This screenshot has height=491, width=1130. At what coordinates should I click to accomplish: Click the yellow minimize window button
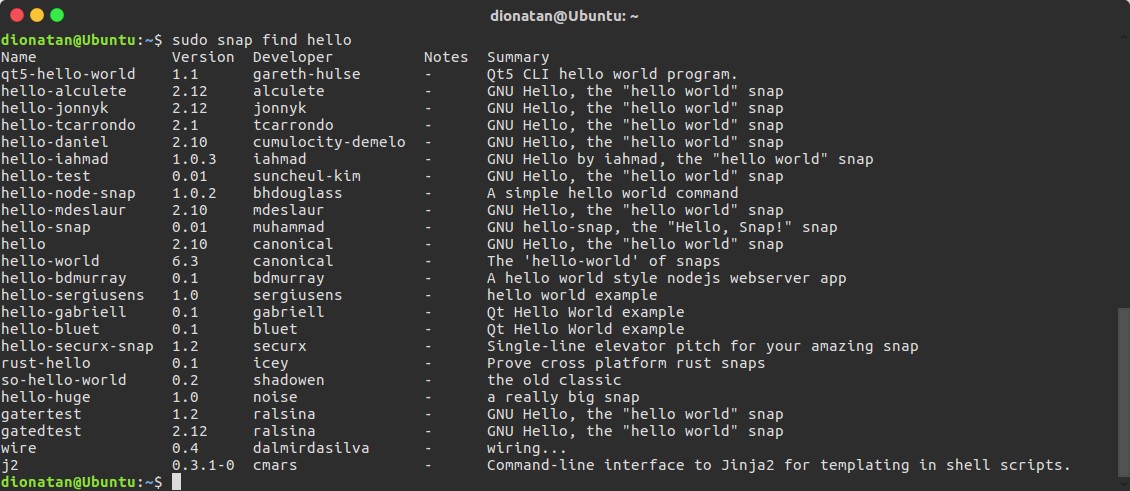37,15
